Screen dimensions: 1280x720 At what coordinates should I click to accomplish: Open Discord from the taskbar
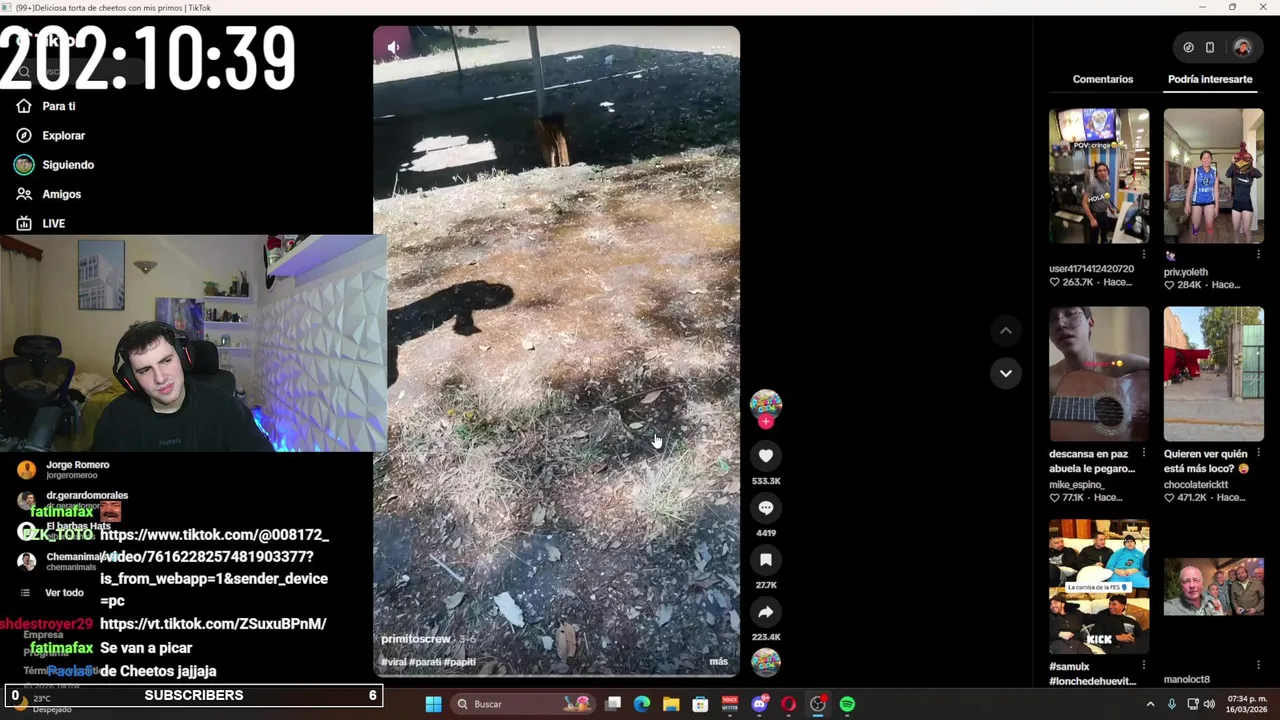(759, 704)
